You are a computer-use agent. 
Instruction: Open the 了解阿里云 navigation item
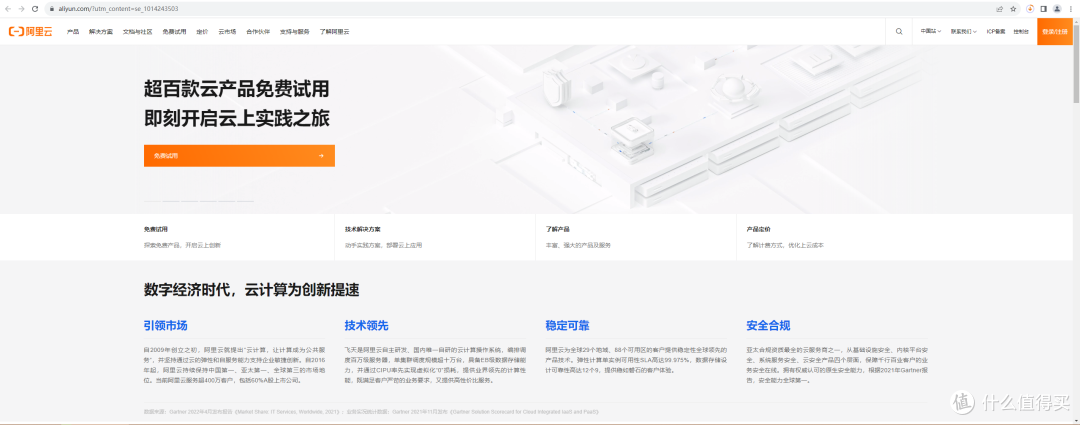335,32
